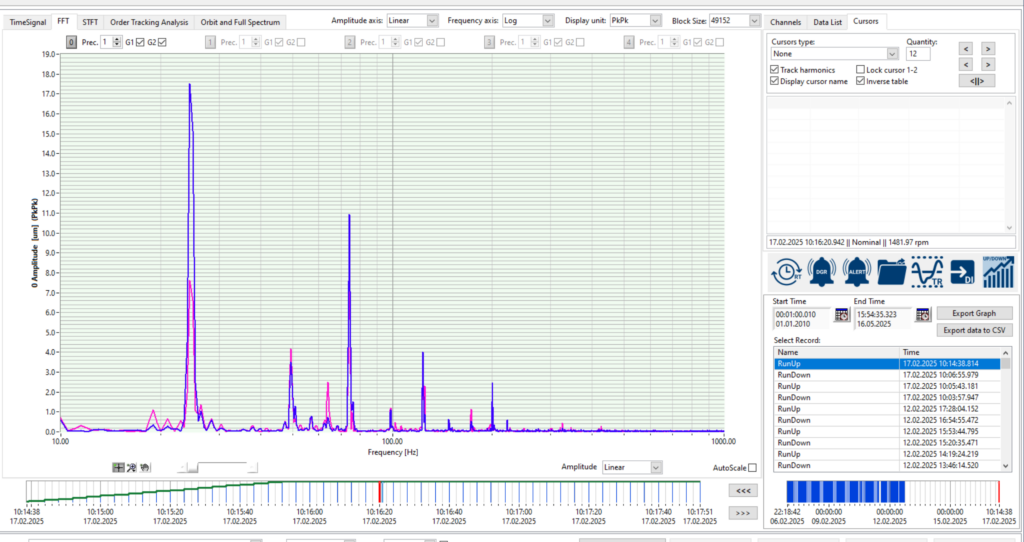Open the End Time calendar picker
The width and height of the screenshot is (1024, 542).
coord(923,315)
